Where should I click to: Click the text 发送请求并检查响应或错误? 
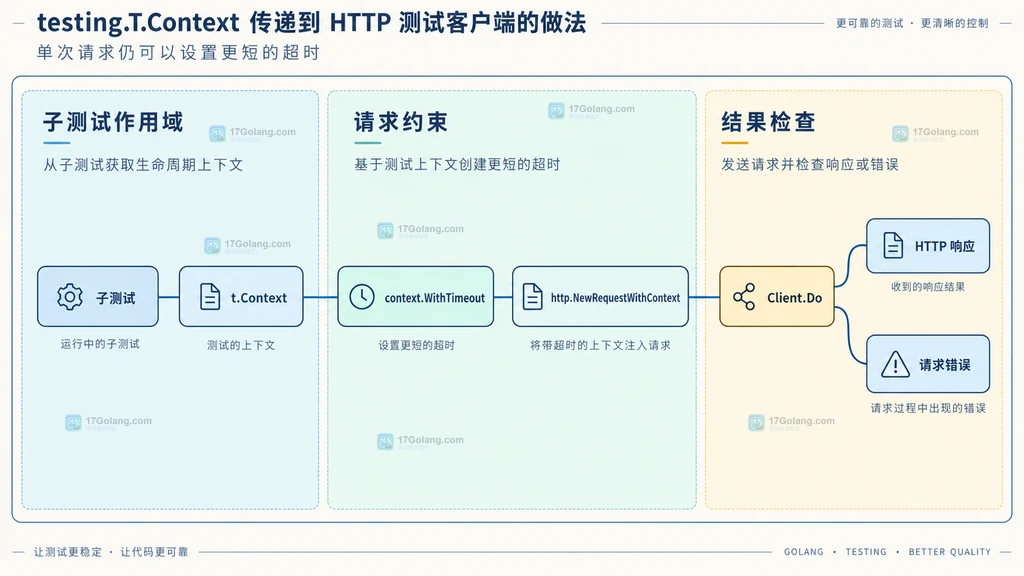[810, 165]
